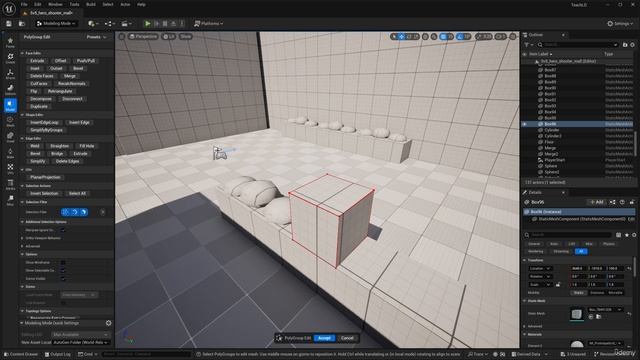Click the Delete Faces button

42,76
